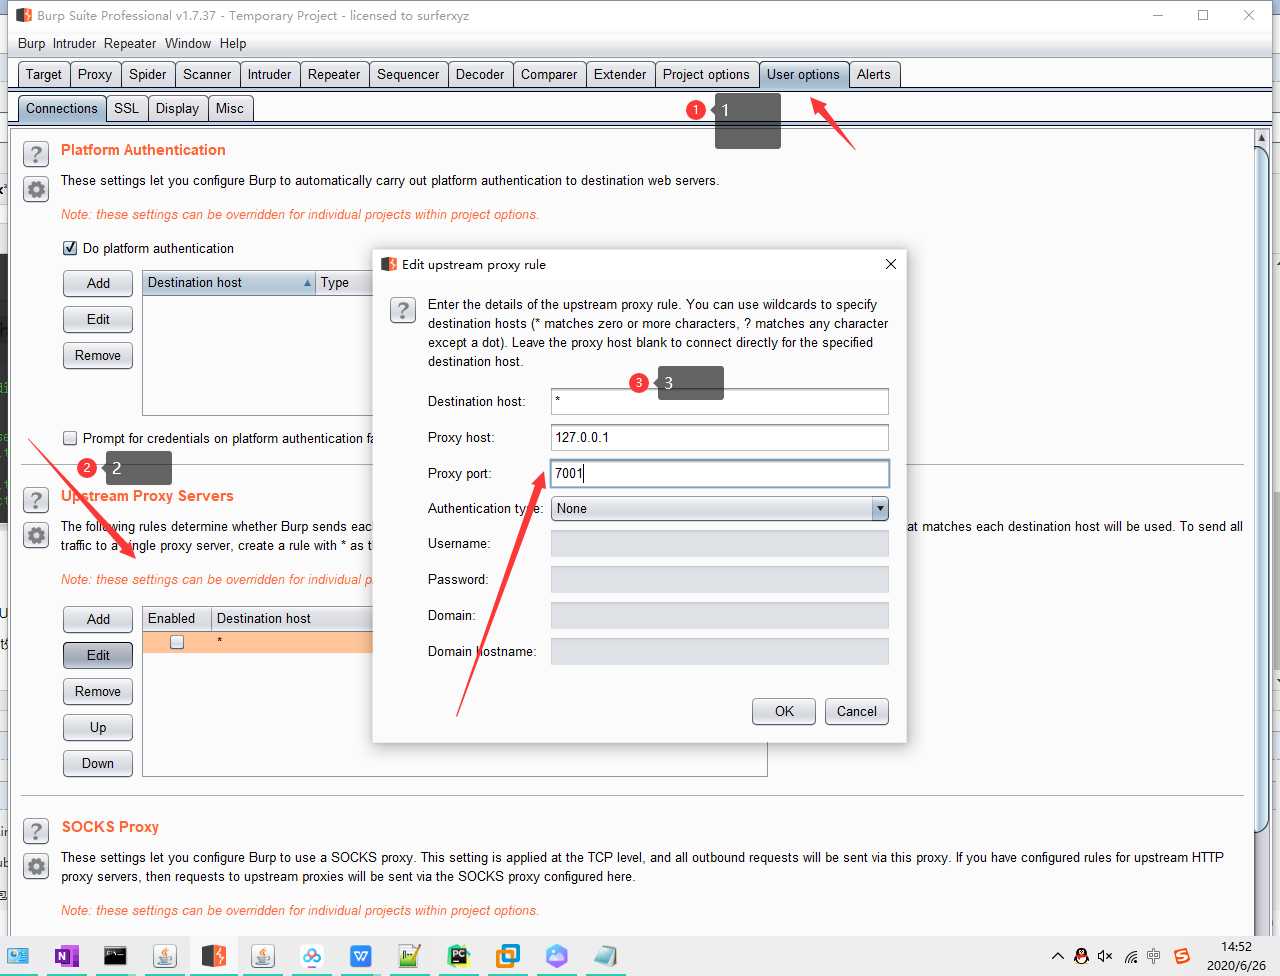Select the Connections sub-tab
The image size is (1280, 976).
pyautogui.click(x=62, y=108)
